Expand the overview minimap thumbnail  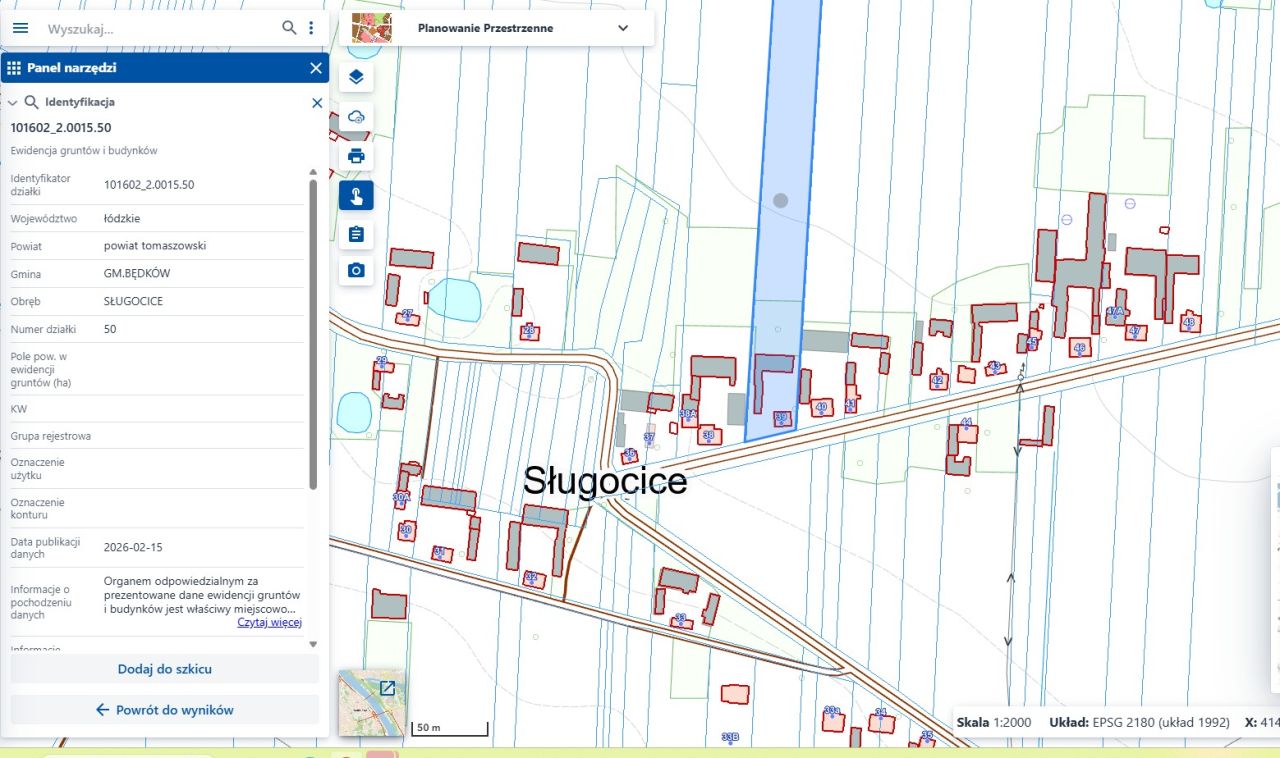click(386, 688)
